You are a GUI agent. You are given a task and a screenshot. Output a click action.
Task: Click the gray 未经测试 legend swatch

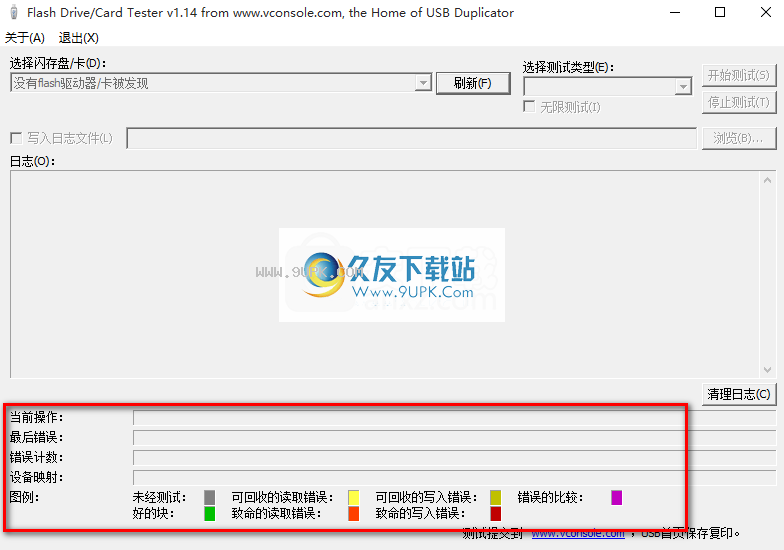click(210, 498)
